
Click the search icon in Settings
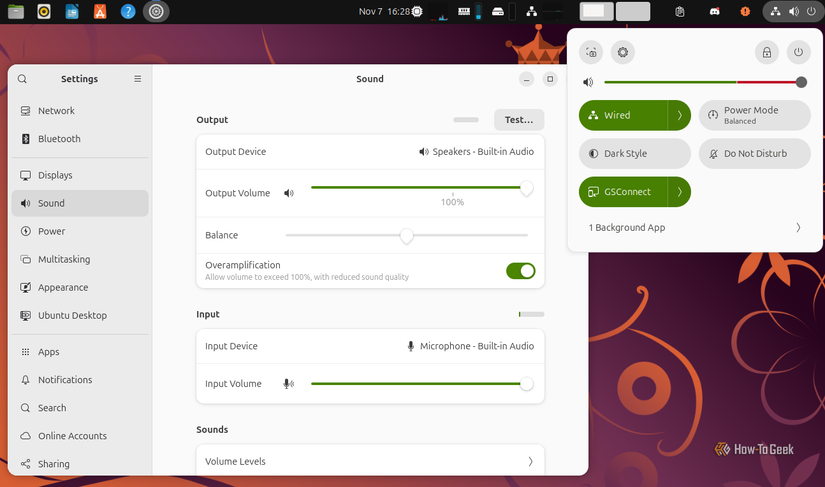[22, 79]
